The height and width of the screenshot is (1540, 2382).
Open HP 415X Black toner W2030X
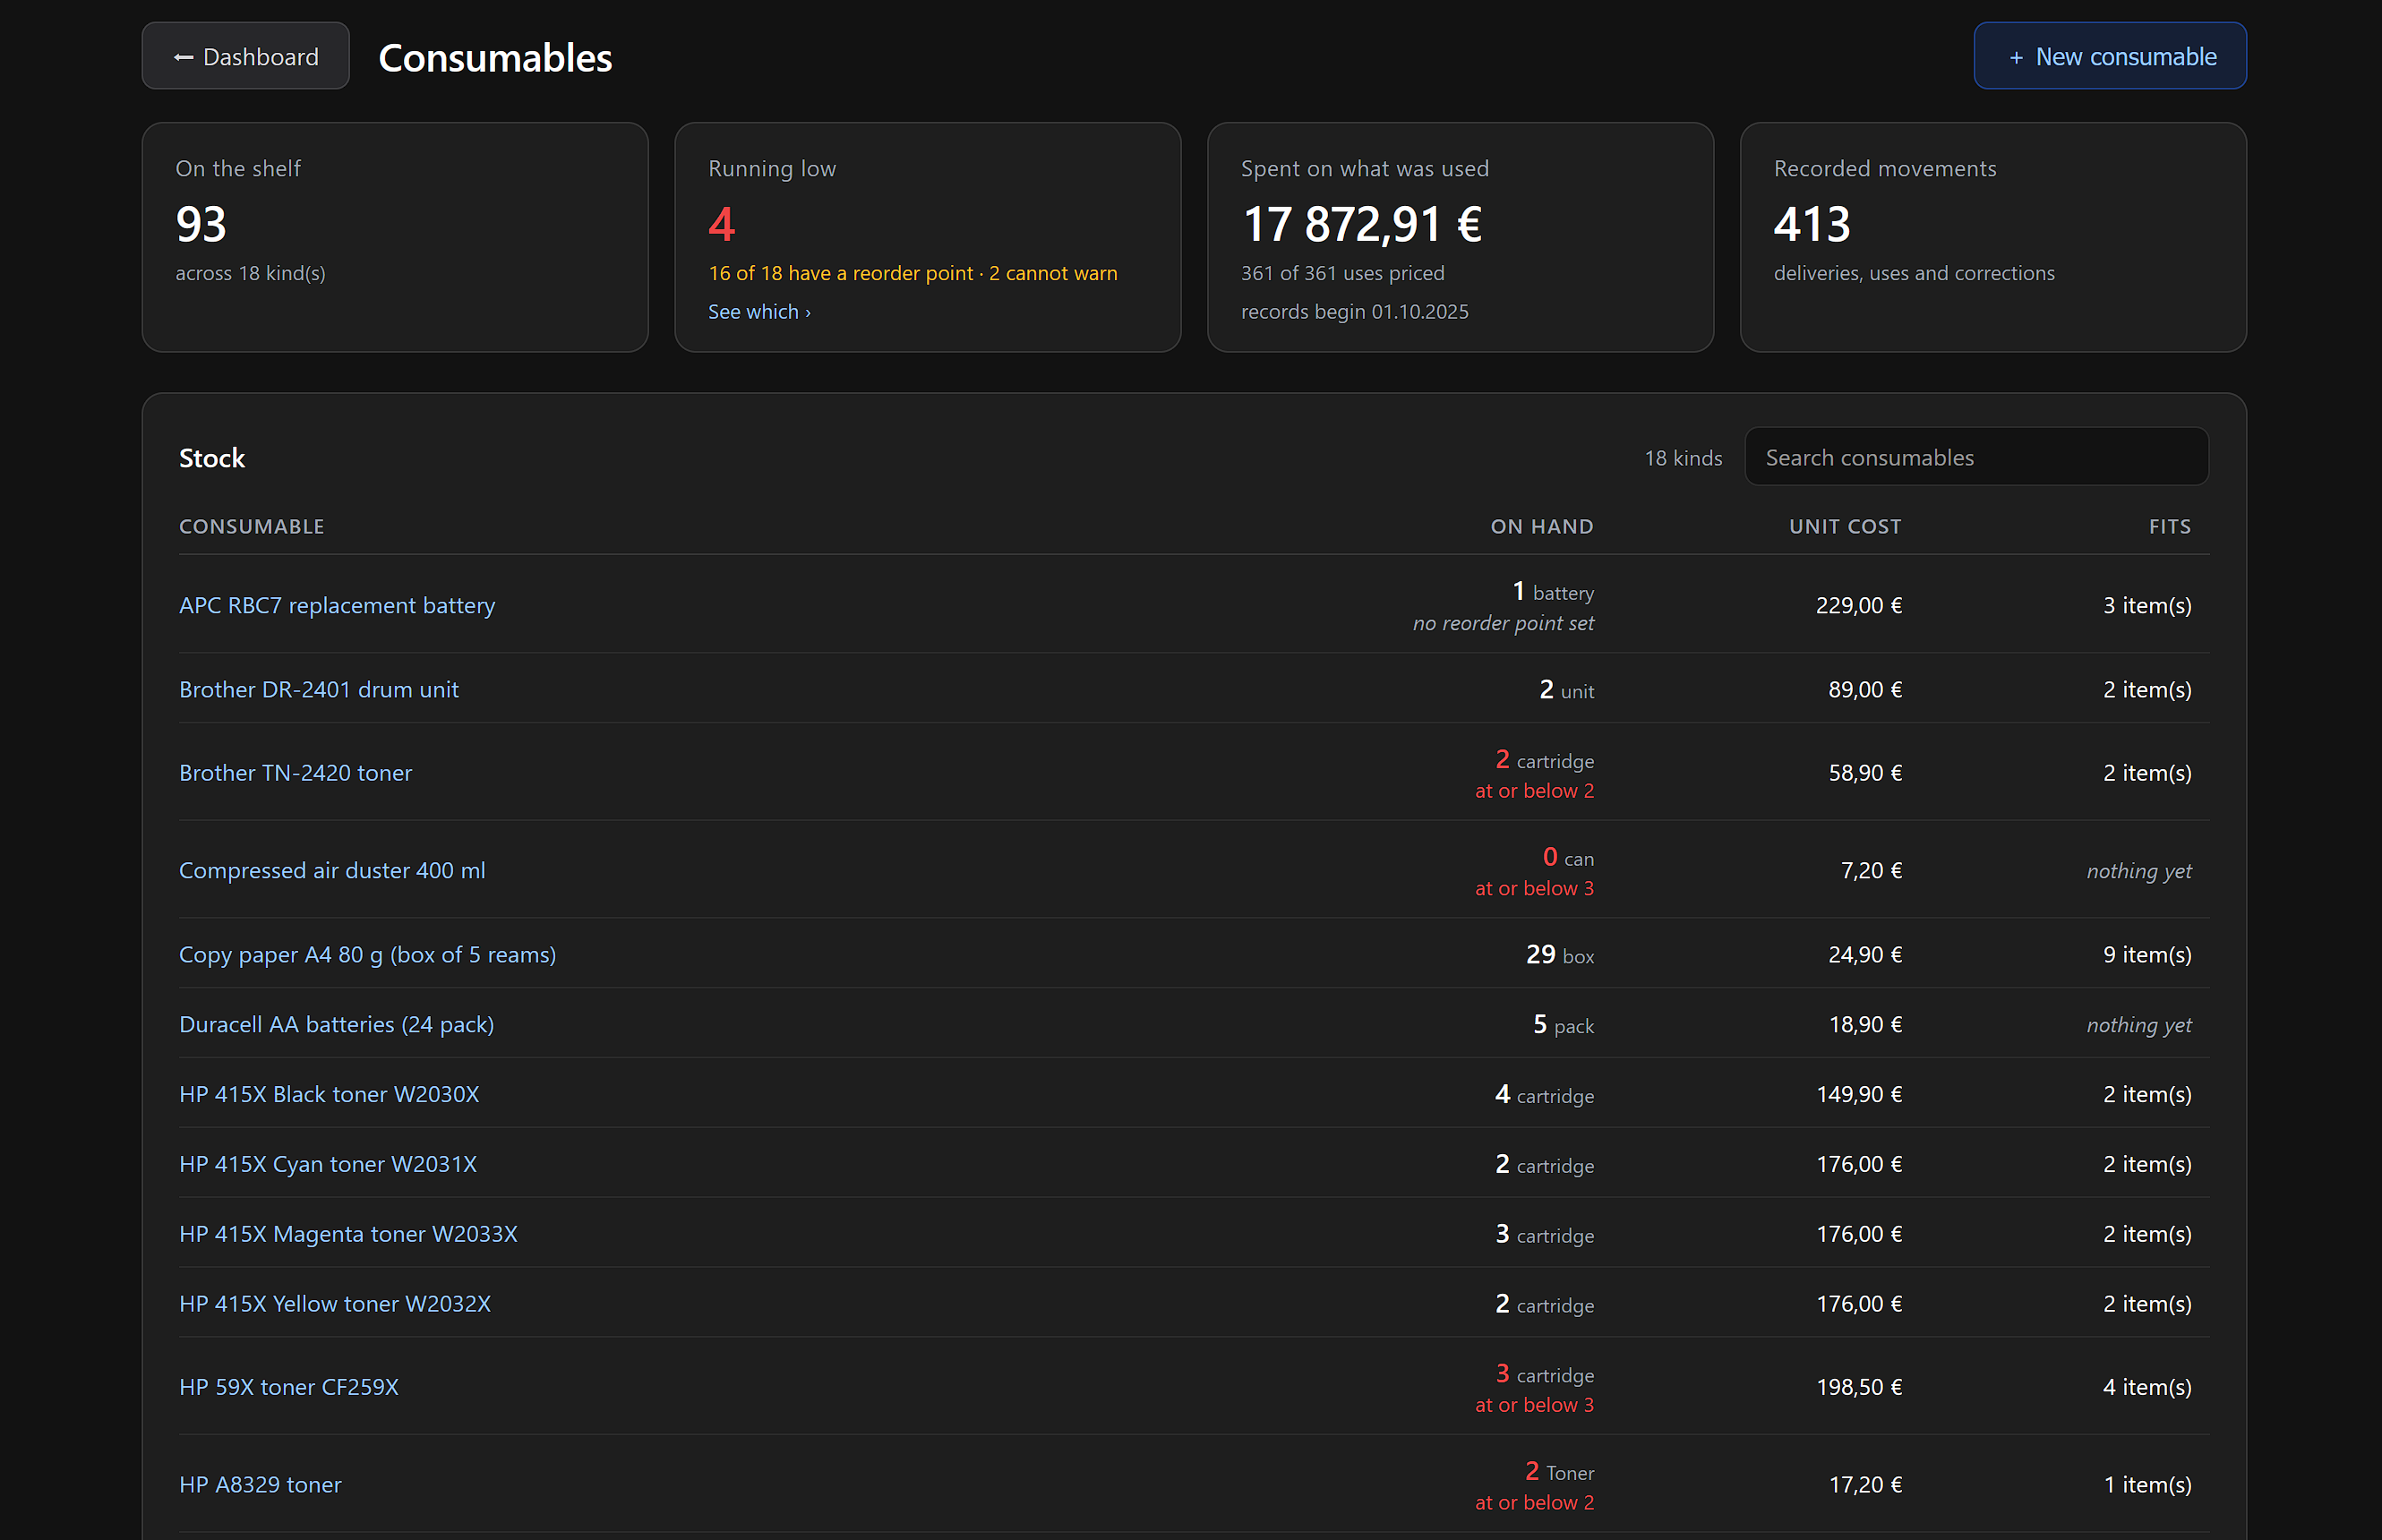[x=329, y=1094]
